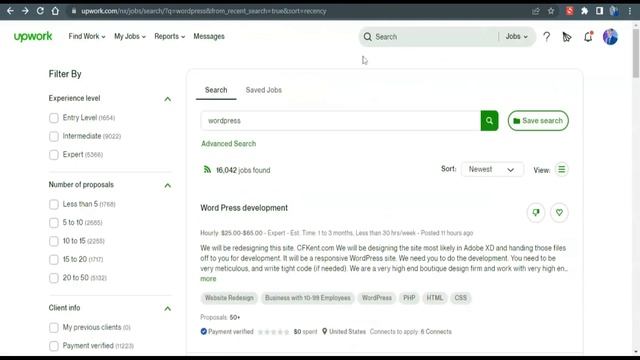Open the Advanced Search link

[x=229, y=144]
